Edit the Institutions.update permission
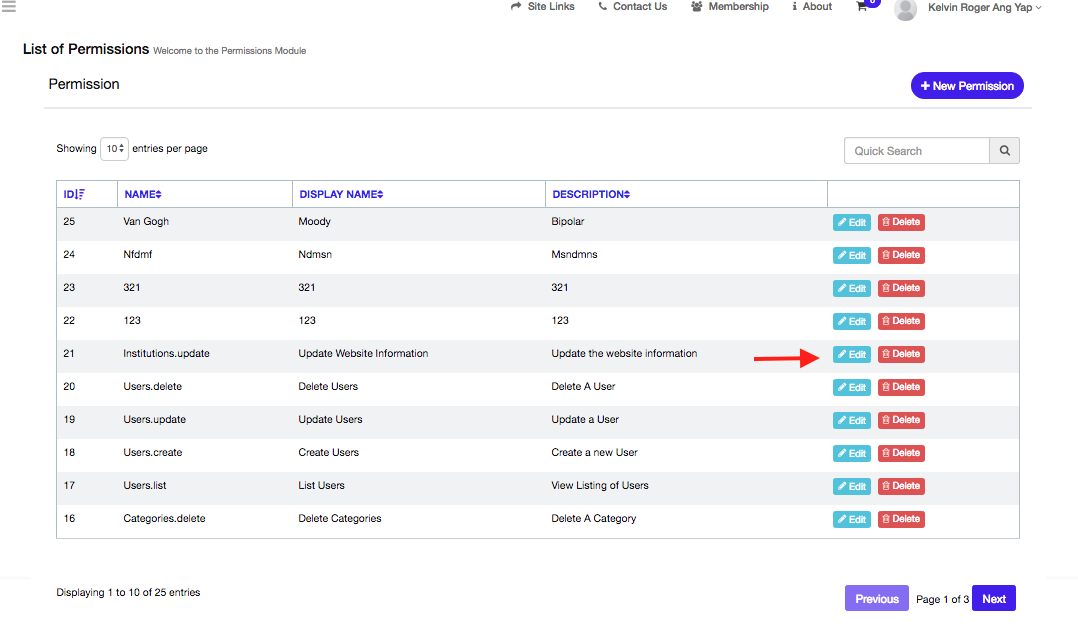 click(851, 354)
